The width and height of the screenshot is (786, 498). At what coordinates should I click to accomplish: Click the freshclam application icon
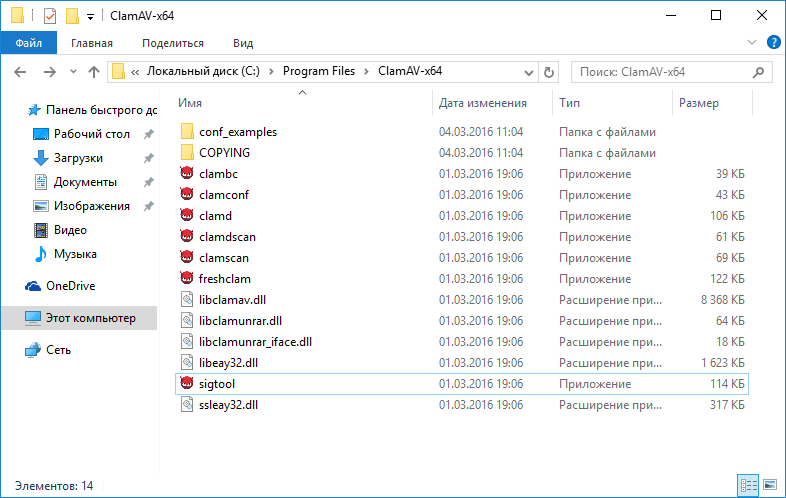click(x=186, y=277)
